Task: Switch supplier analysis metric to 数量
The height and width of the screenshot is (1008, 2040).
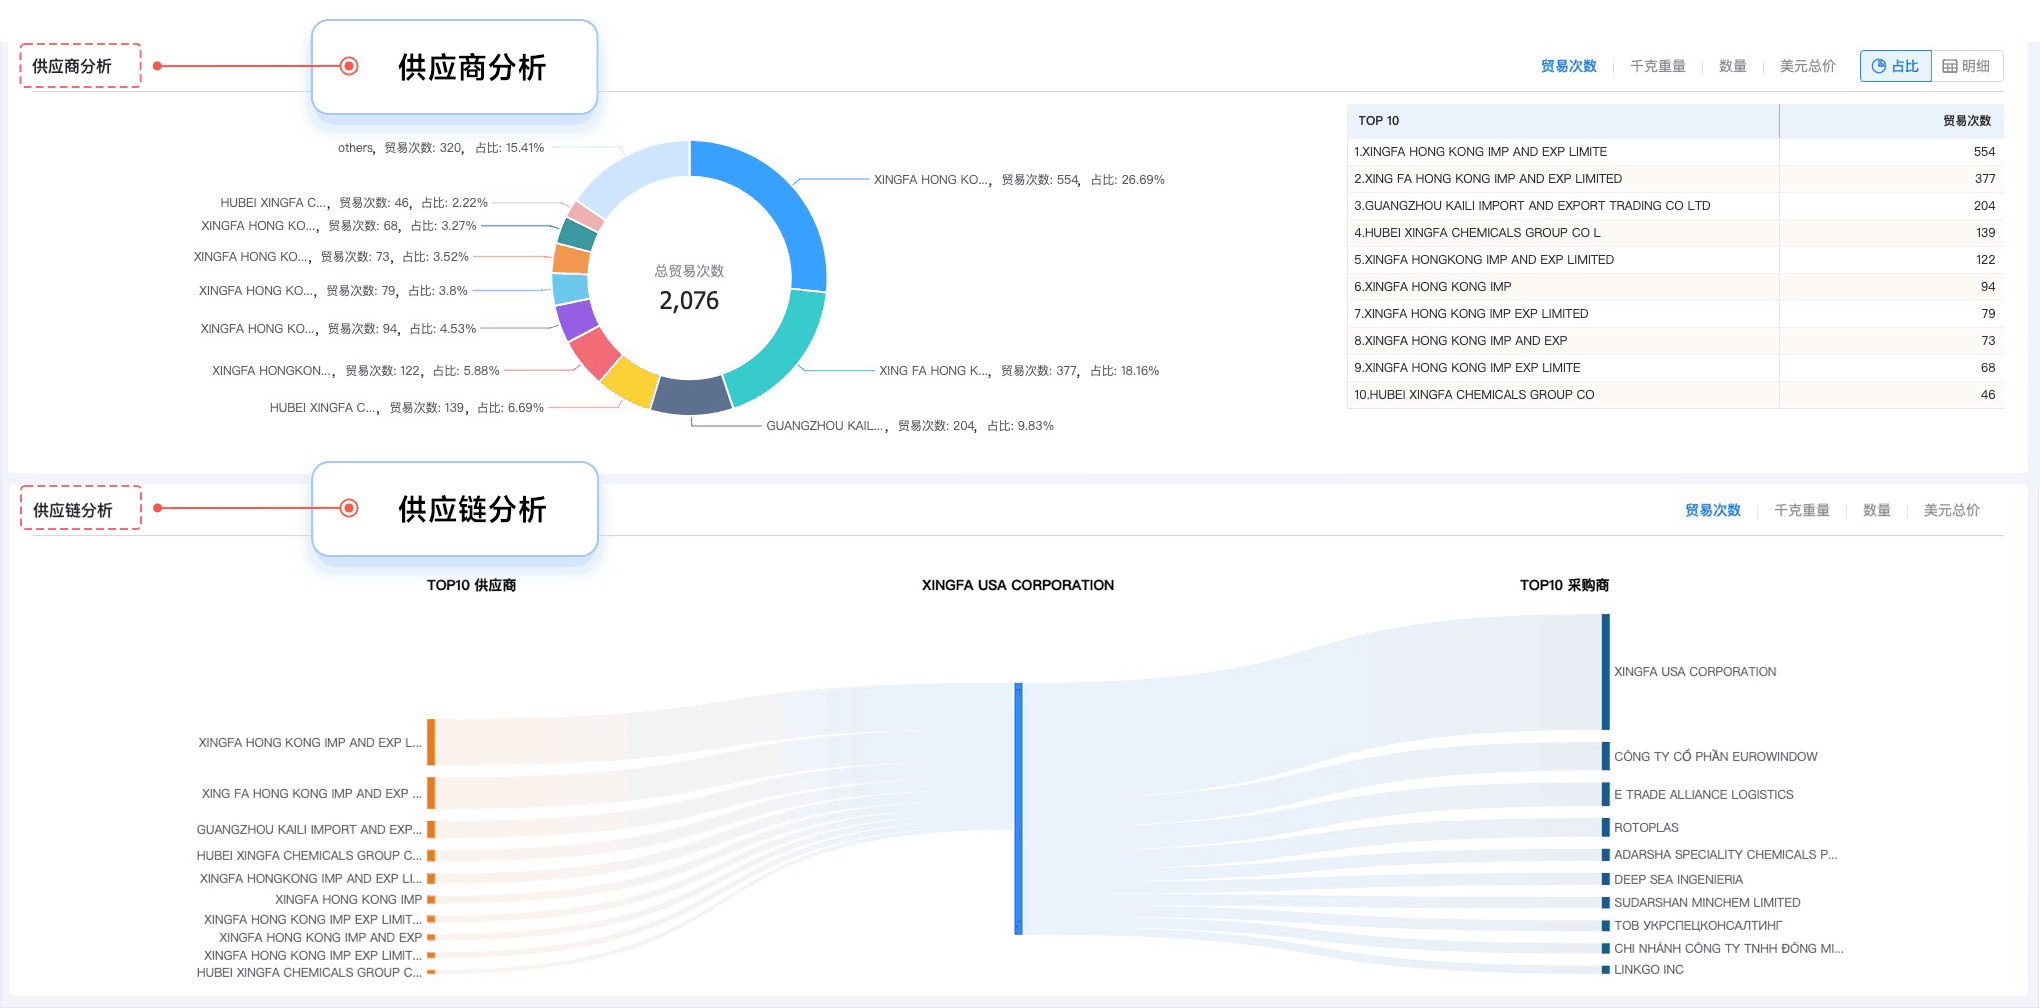Action: [x=1732, y=66]
